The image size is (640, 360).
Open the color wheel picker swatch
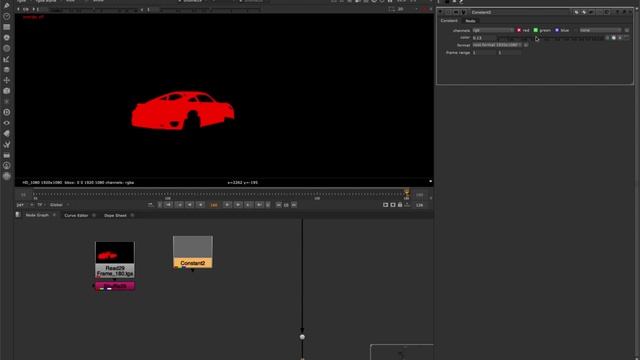(613, 38)
